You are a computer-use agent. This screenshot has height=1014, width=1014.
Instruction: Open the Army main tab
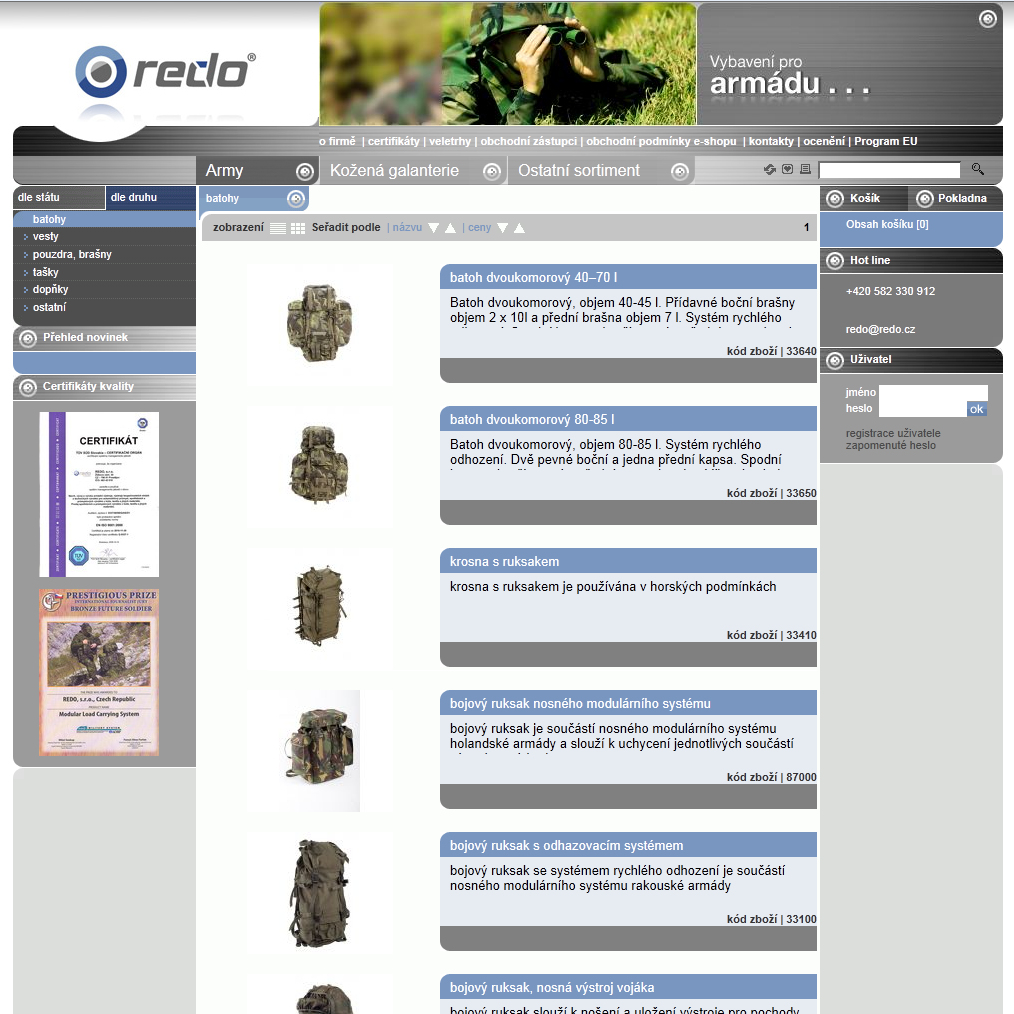coord(257,171)
